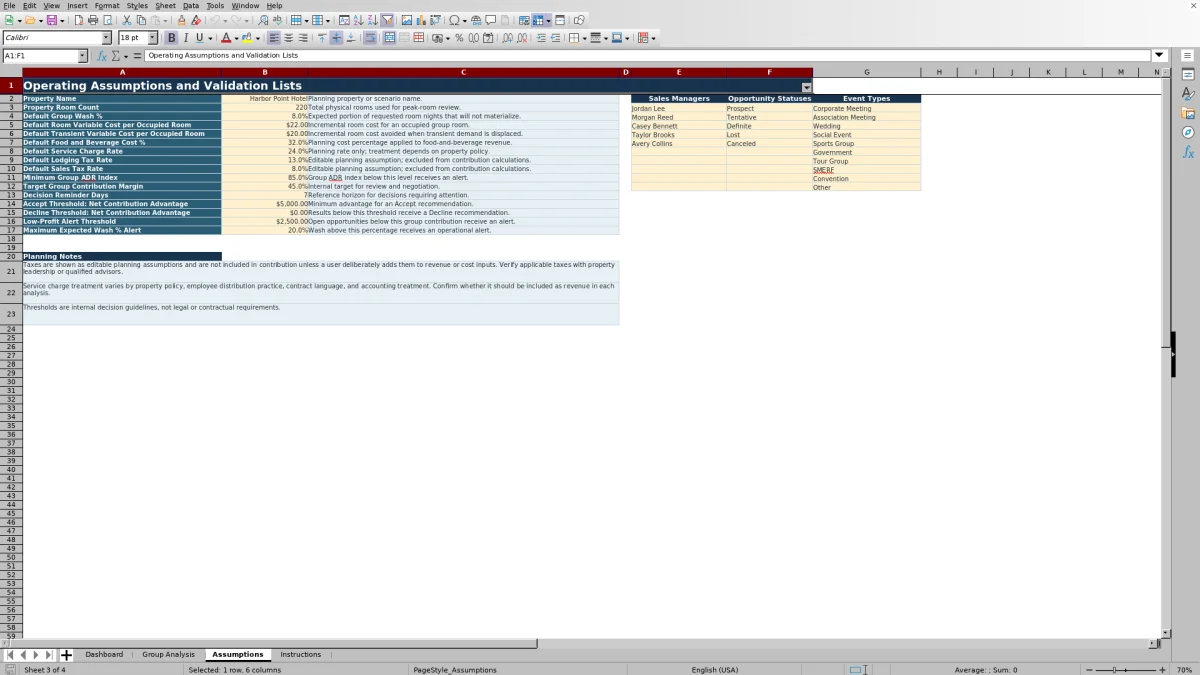Toggle Align Left button

[x=273, y=38]
